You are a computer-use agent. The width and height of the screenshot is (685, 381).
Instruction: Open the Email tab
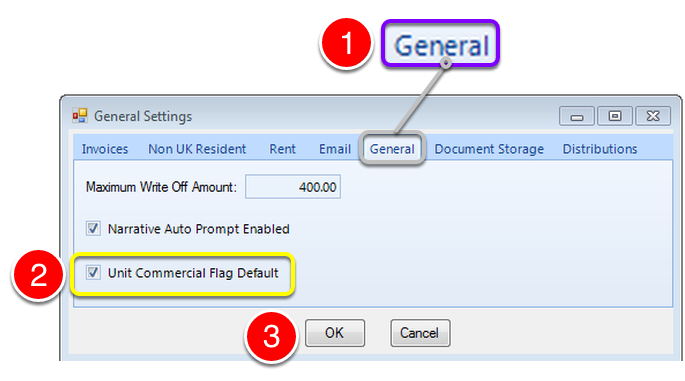tap(335, 149)
